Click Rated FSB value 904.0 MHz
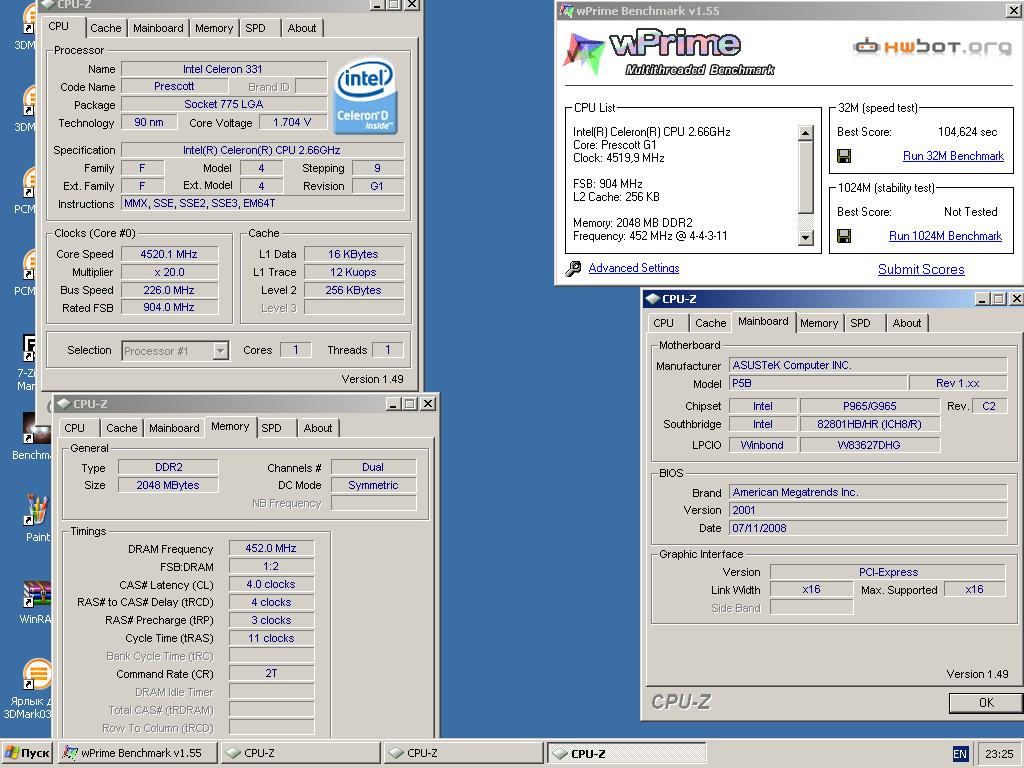The width and height of the screenshot is (1024, 768). point(168,307)
